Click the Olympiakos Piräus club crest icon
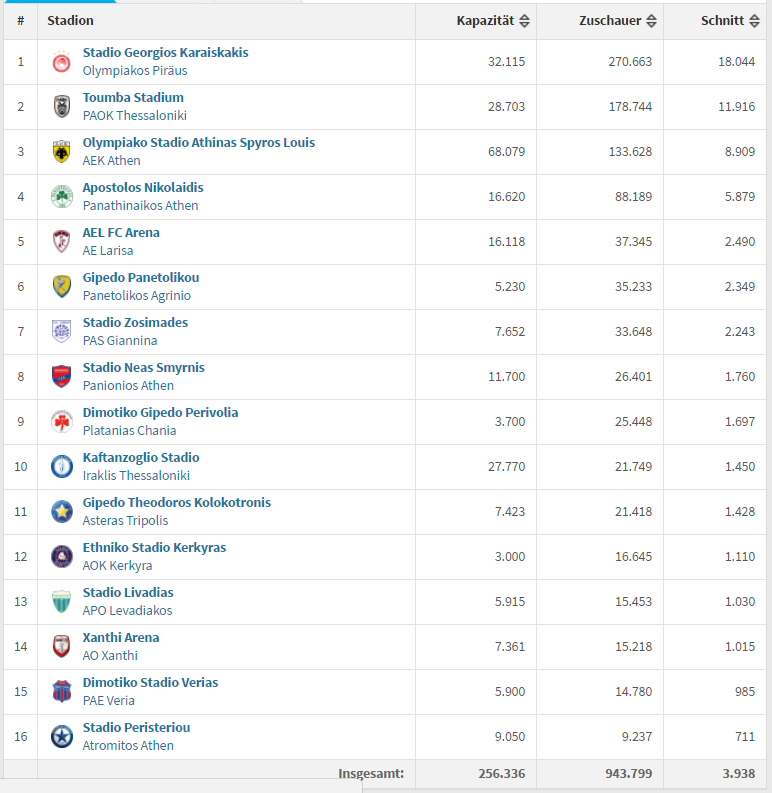The image size is (772, 793). click(x=62, y=62)
